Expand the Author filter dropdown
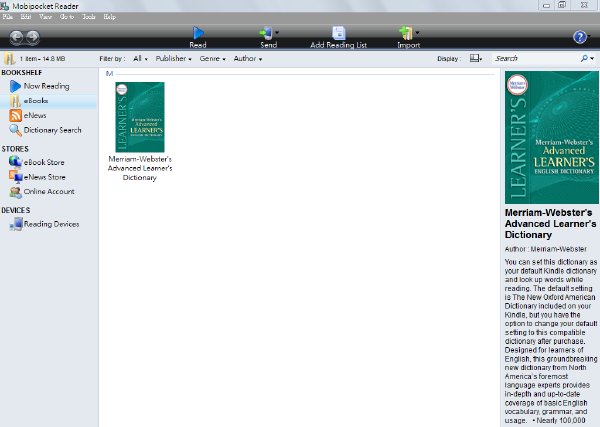The width and height of the screenshot is (600, 427). [x=248, y=59]
